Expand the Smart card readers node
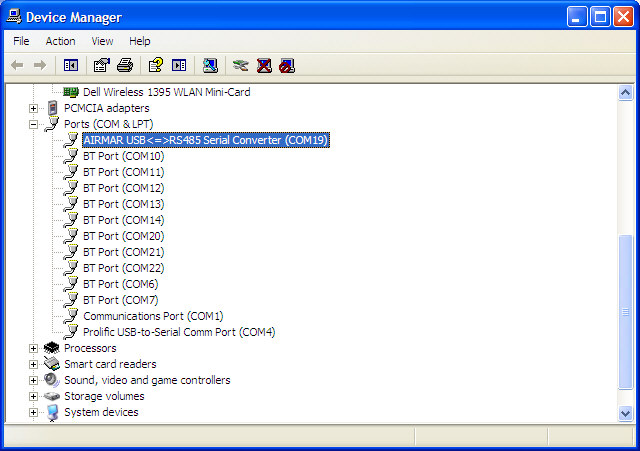The image size is (640, 451). pyautogui.click(x=33, y=364)
